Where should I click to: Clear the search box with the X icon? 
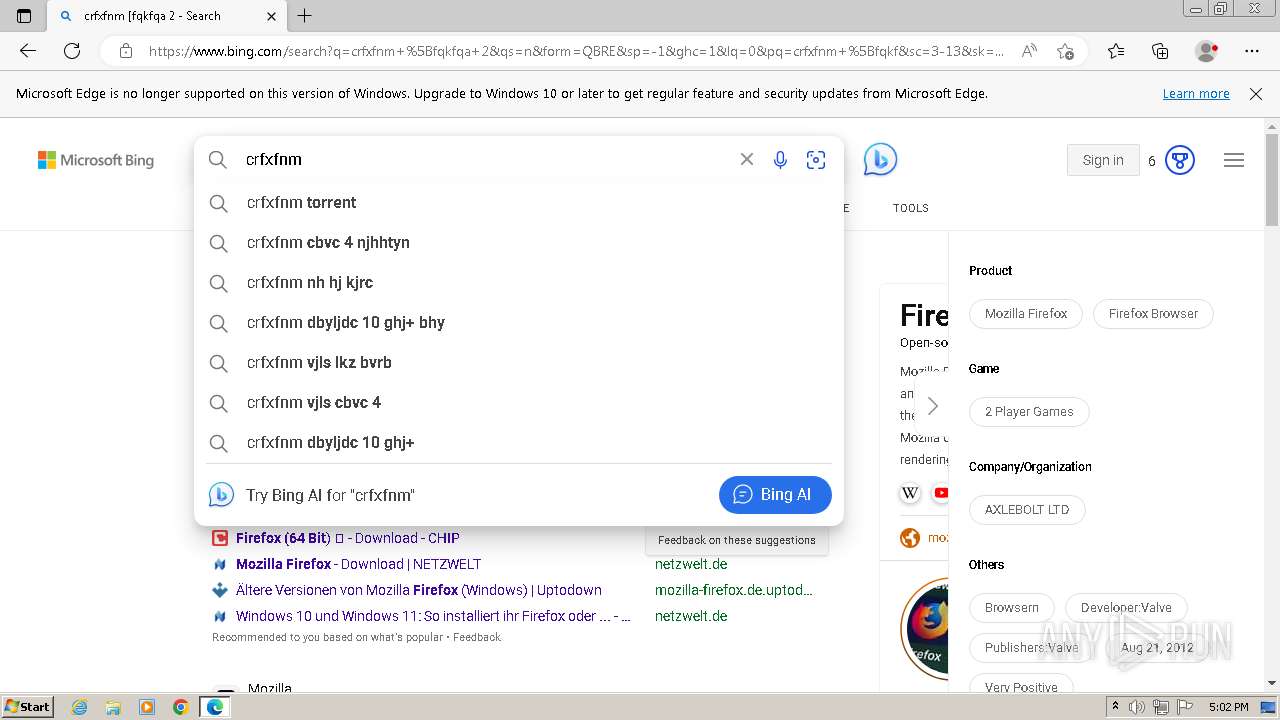[x=747, y=160]
